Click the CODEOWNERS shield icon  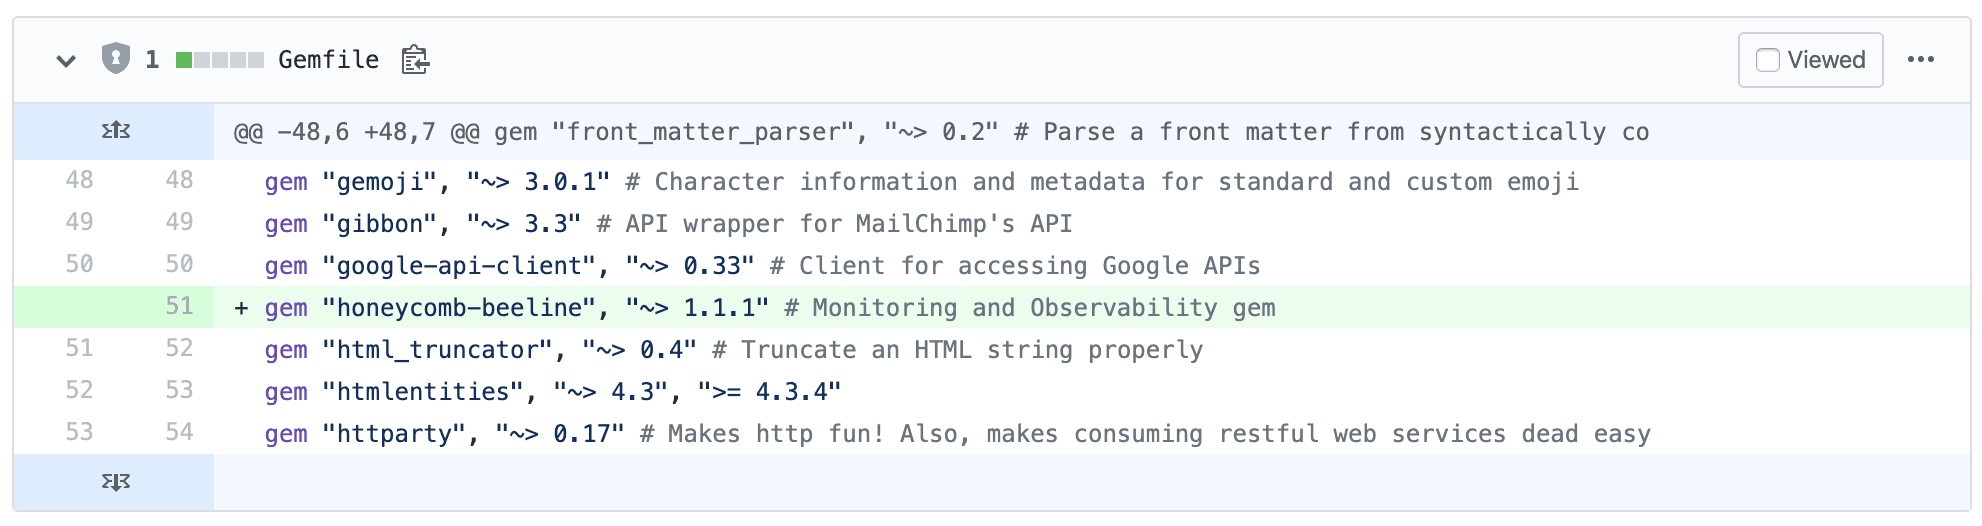(x=116, y=59)
